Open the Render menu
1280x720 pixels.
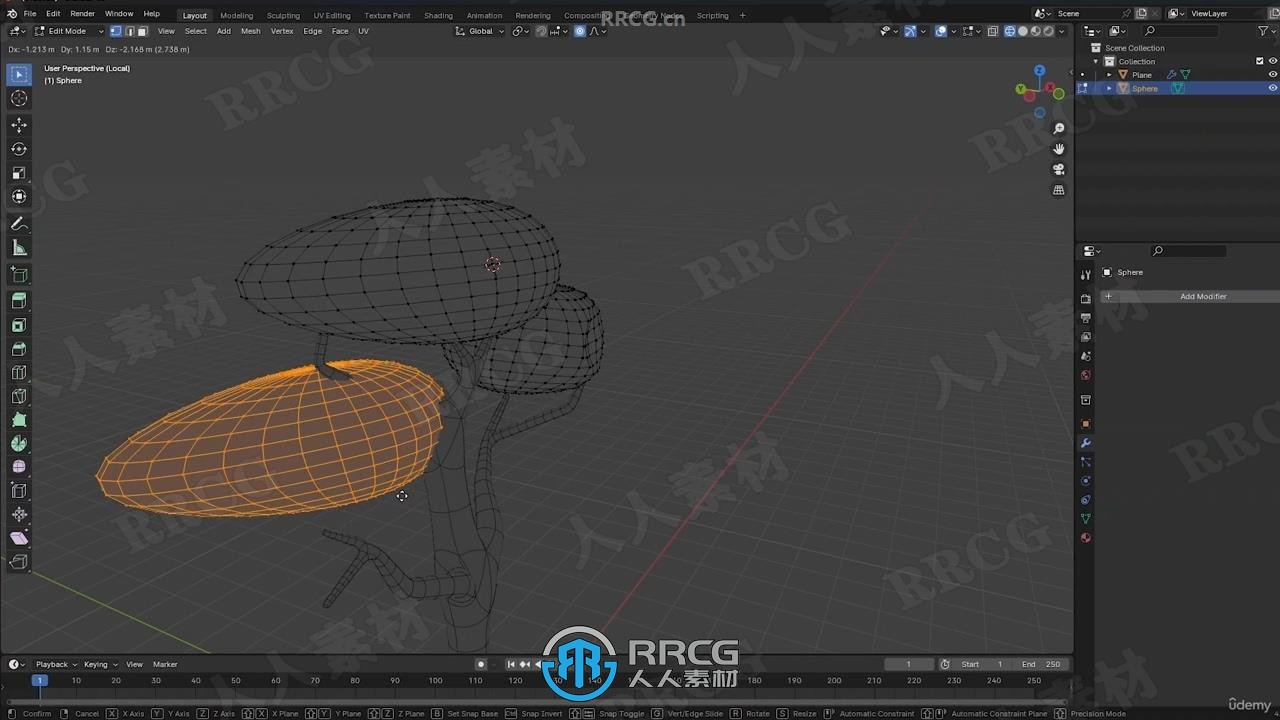pyautogui.click(x=82, y=14)
